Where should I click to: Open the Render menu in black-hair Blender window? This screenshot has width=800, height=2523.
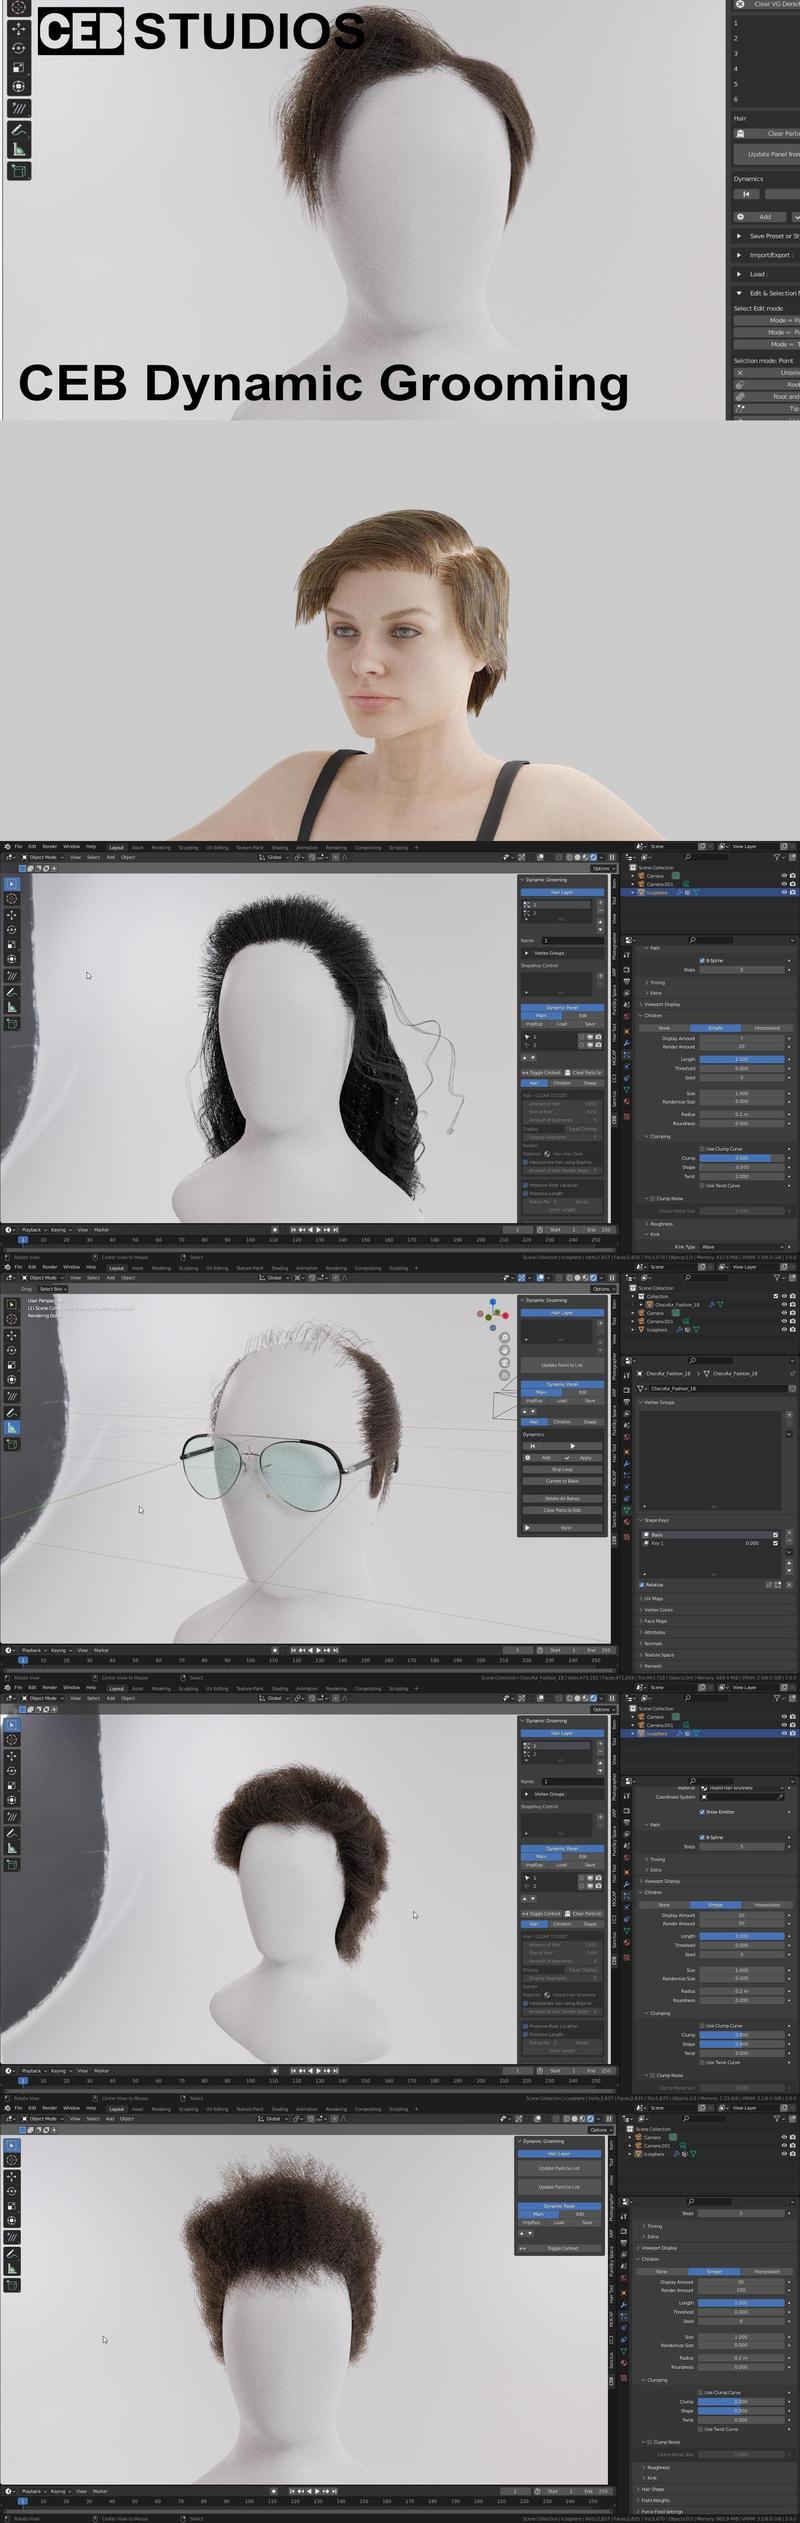coord(49,847)
